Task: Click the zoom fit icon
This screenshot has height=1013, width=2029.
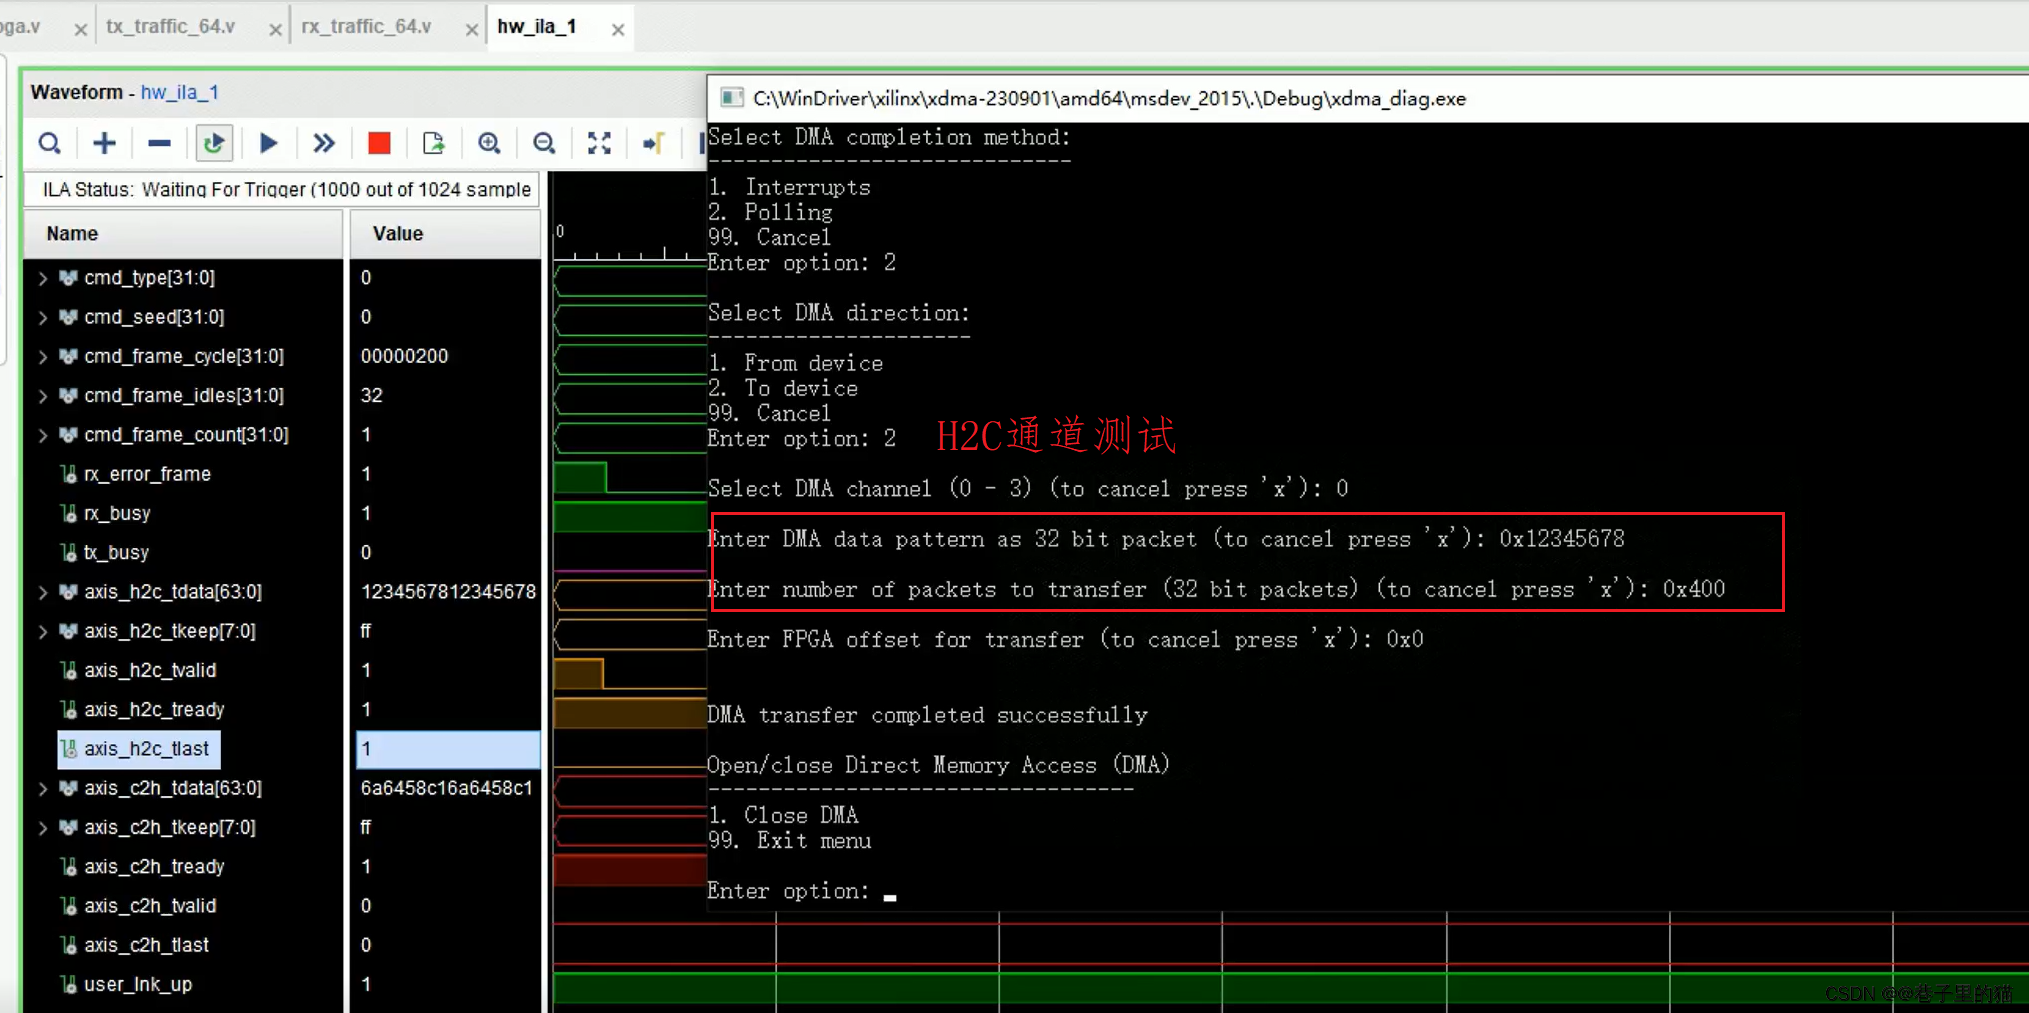Action: pos(599,143)
